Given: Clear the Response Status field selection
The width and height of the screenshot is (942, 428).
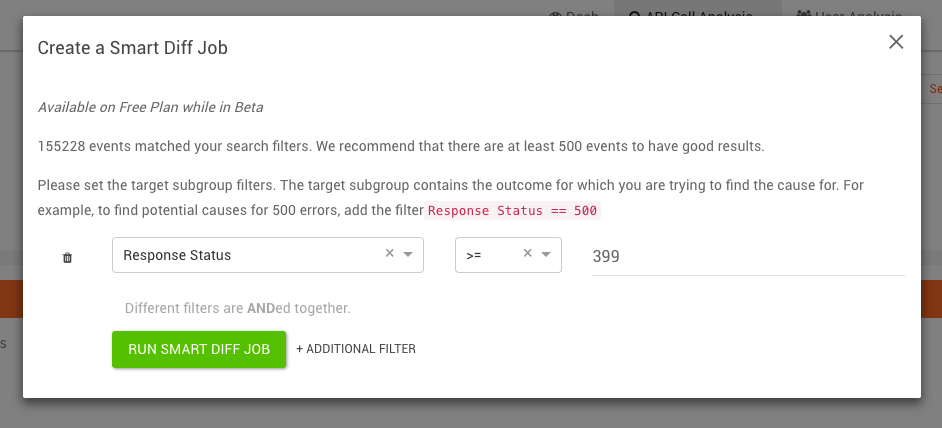Looking at the screenshot, I should pos(389,254).
